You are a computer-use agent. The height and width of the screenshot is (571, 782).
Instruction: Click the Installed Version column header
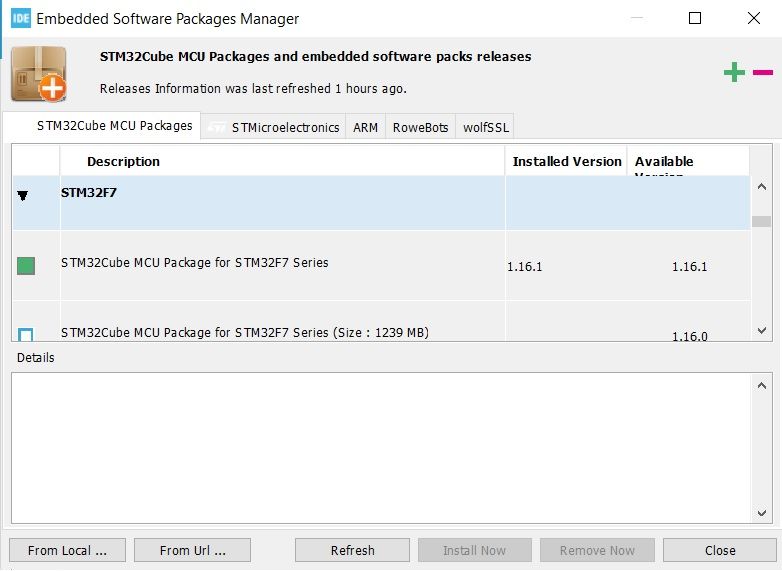coord(566,161)
